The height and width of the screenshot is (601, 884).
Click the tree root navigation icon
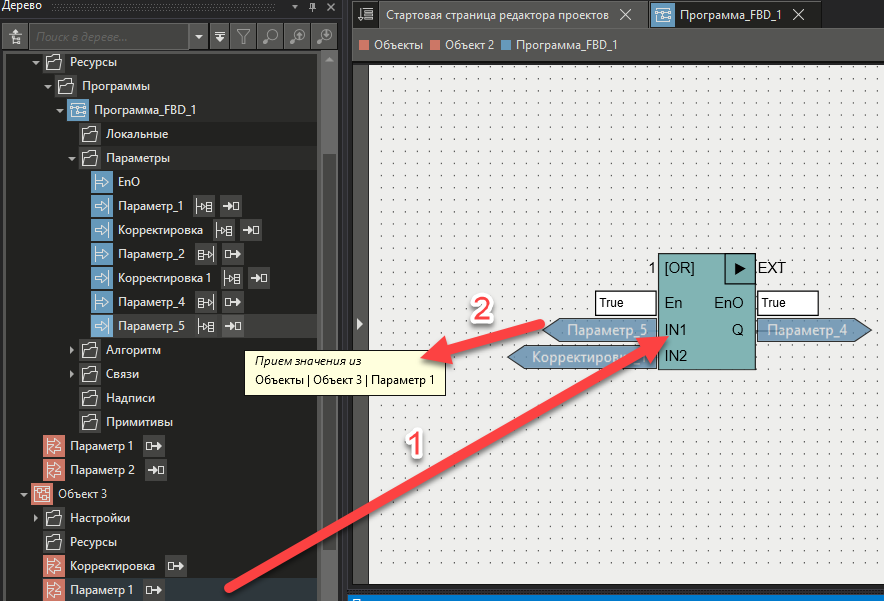point(15,37)
